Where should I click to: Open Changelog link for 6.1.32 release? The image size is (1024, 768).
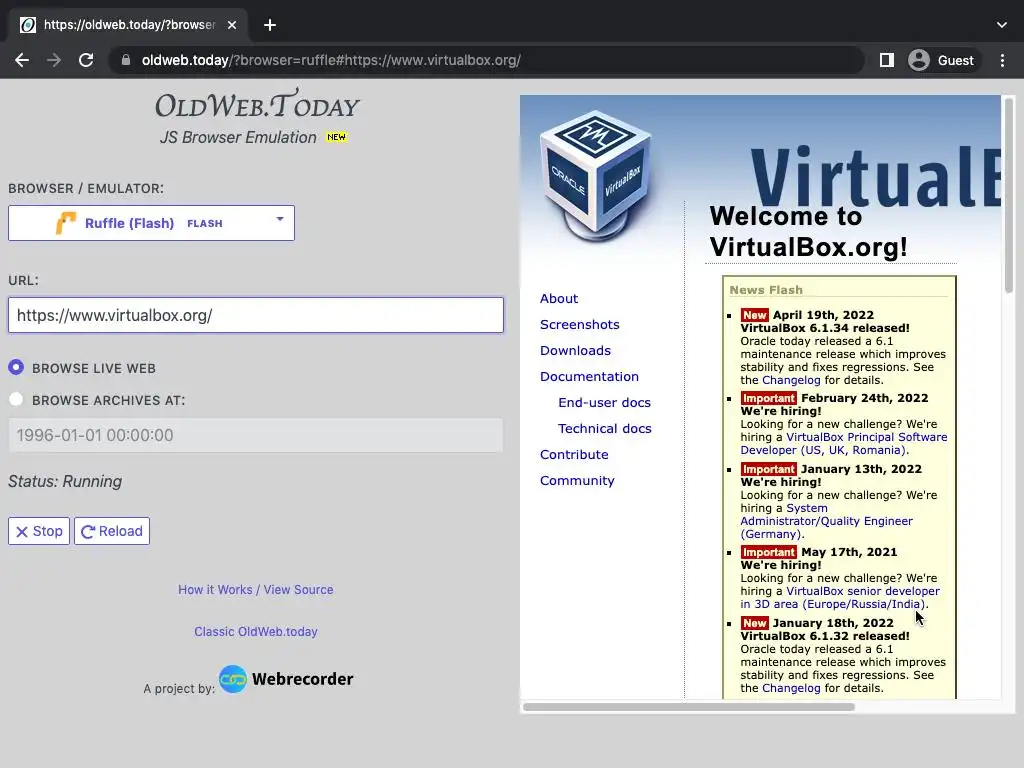[x=791, y=688]
